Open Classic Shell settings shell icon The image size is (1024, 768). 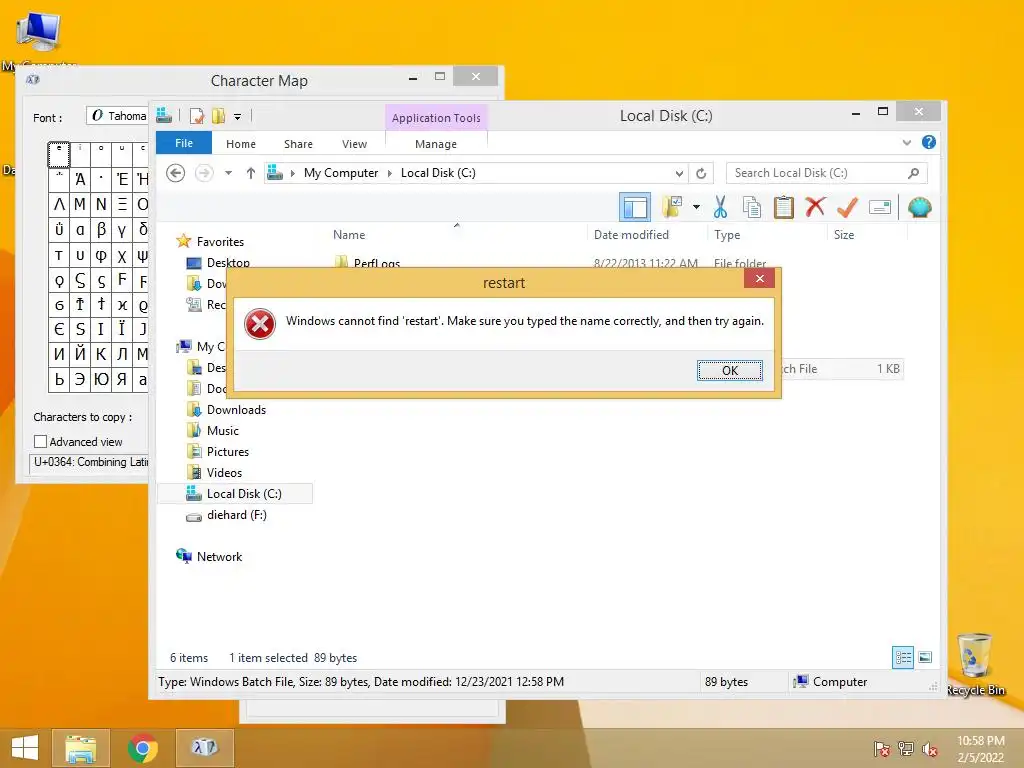click(920, 208)
